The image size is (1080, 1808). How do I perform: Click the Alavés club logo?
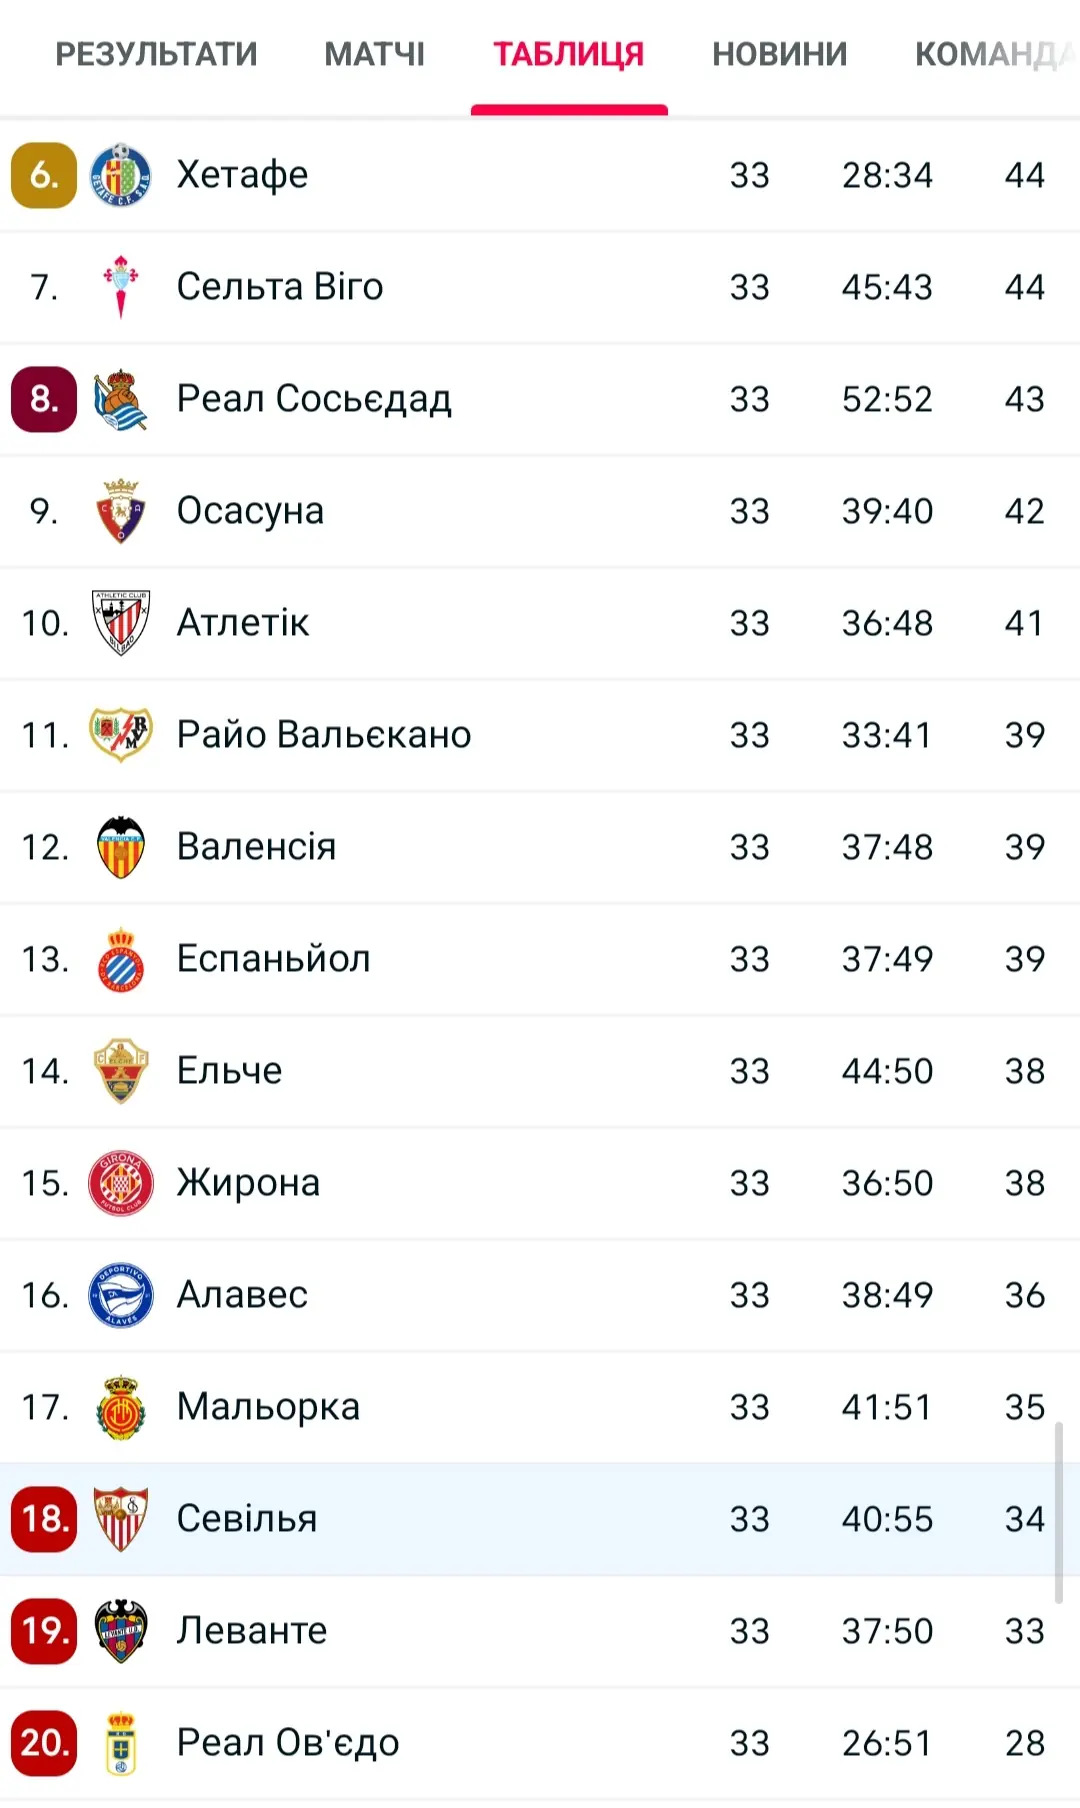121,1295
